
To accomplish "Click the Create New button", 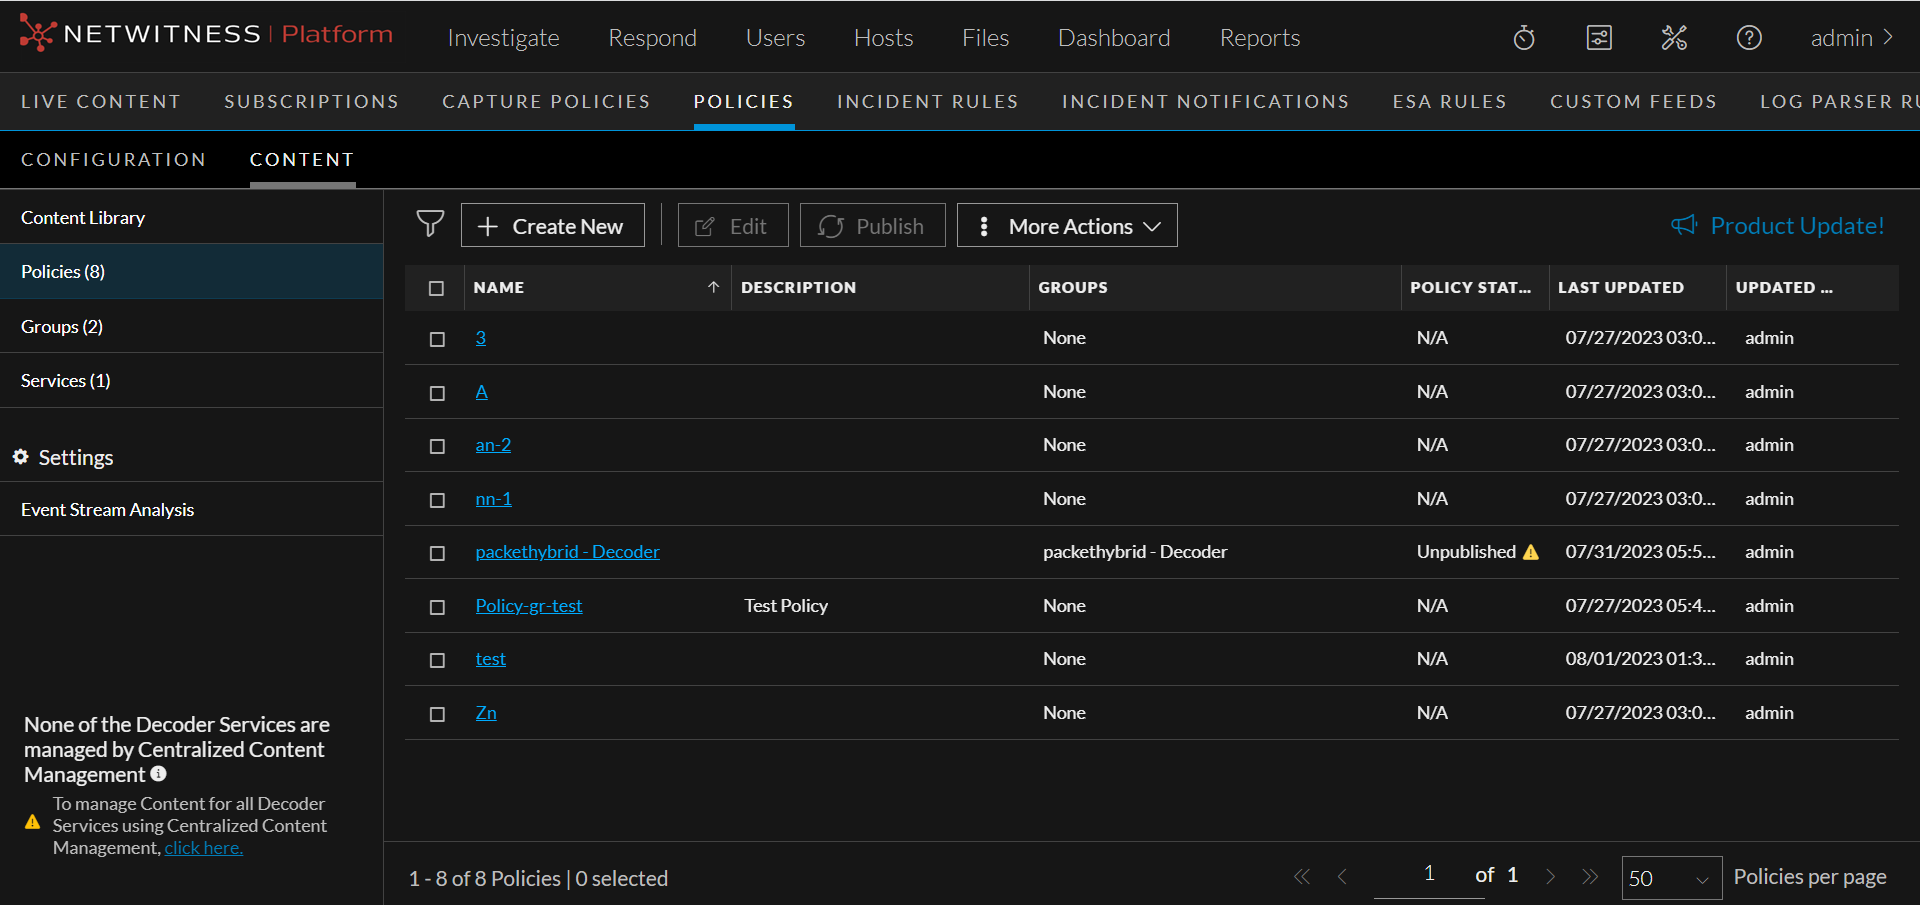I will (552, 226).
